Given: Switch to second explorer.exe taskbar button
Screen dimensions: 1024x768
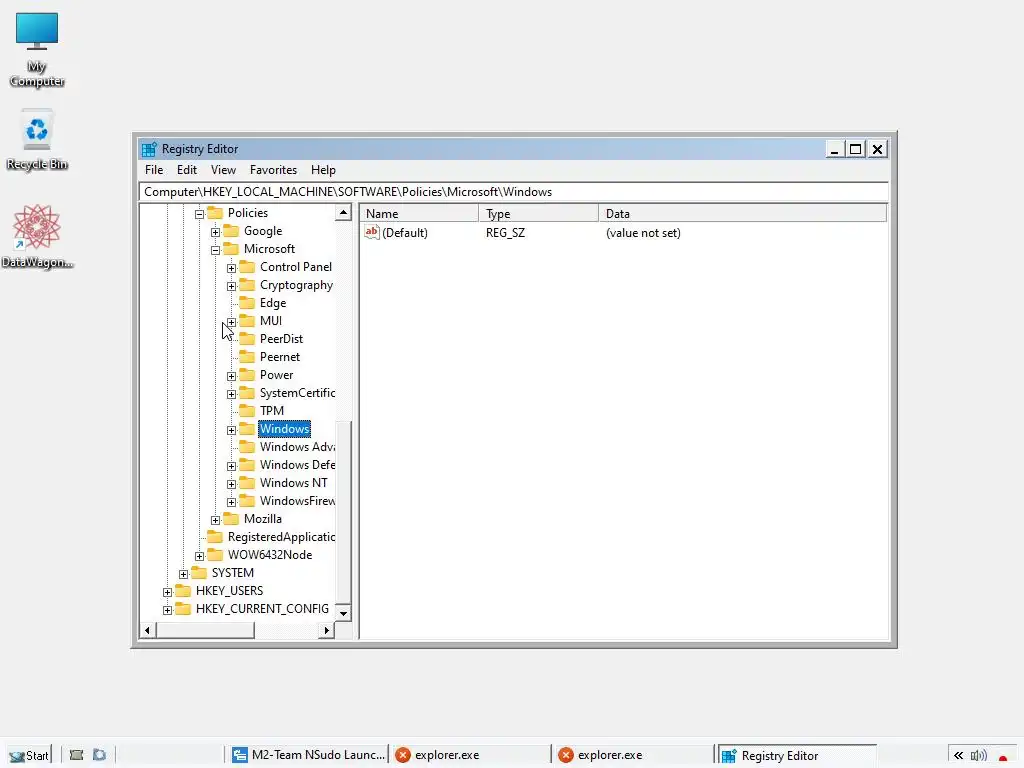Looking at the screenshot, I should click(x=633, y=755).
